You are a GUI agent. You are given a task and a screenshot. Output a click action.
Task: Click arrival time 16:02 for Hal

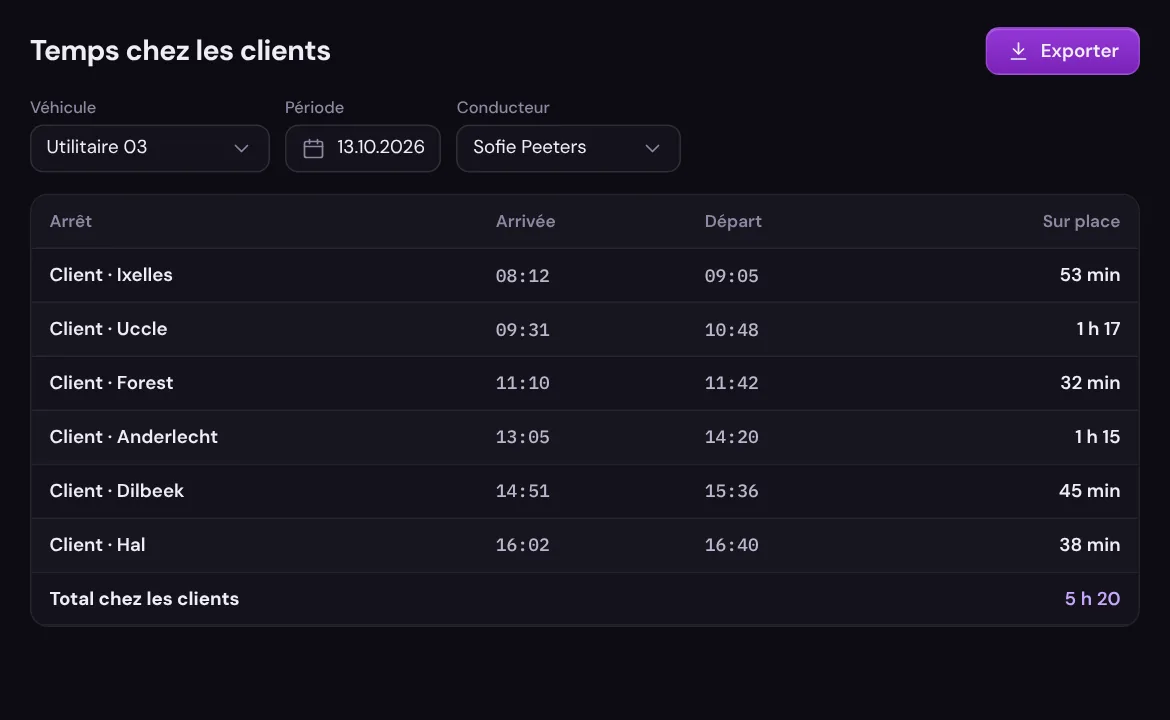(x=522, y=545)
